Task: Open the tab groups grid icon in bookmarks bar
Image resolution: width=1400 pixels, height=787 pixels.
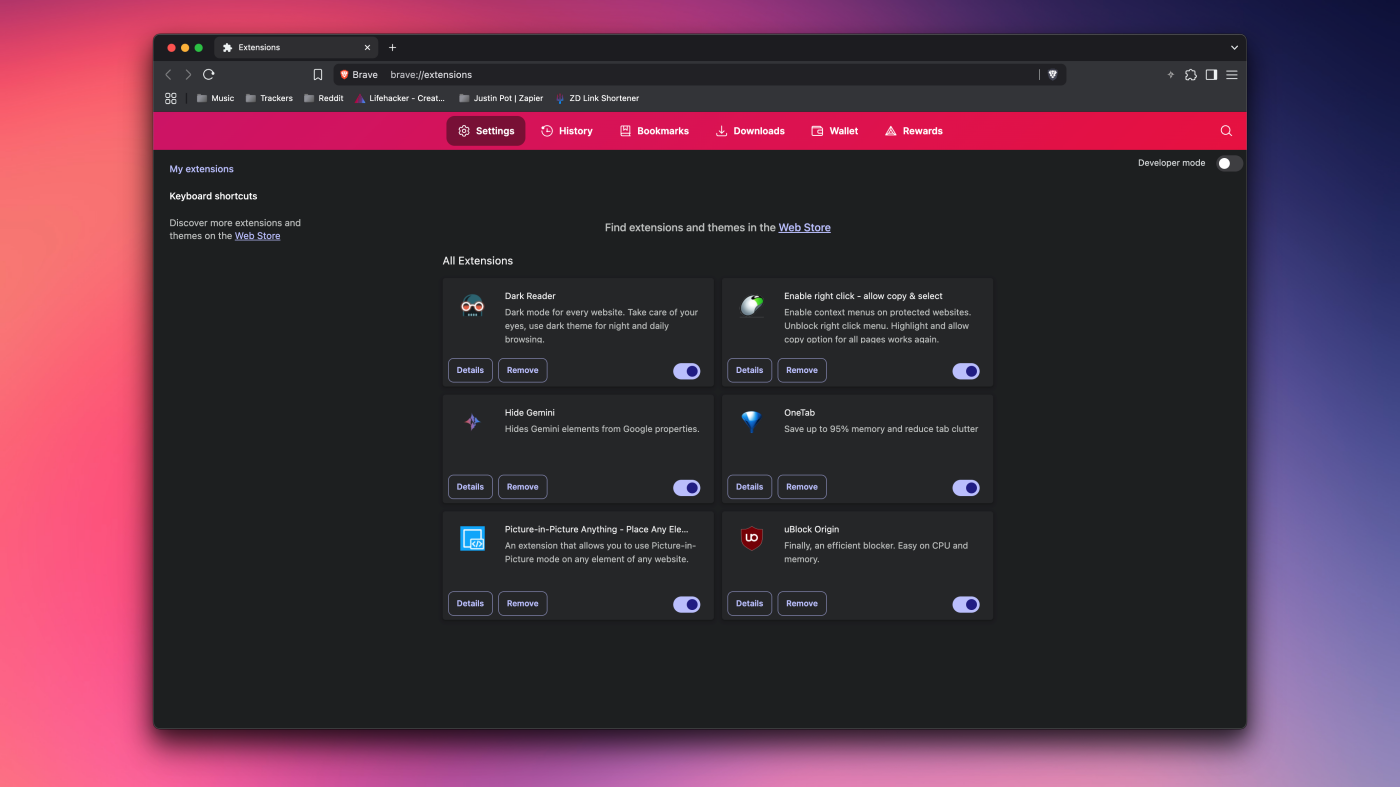Action: click(171, 98)
